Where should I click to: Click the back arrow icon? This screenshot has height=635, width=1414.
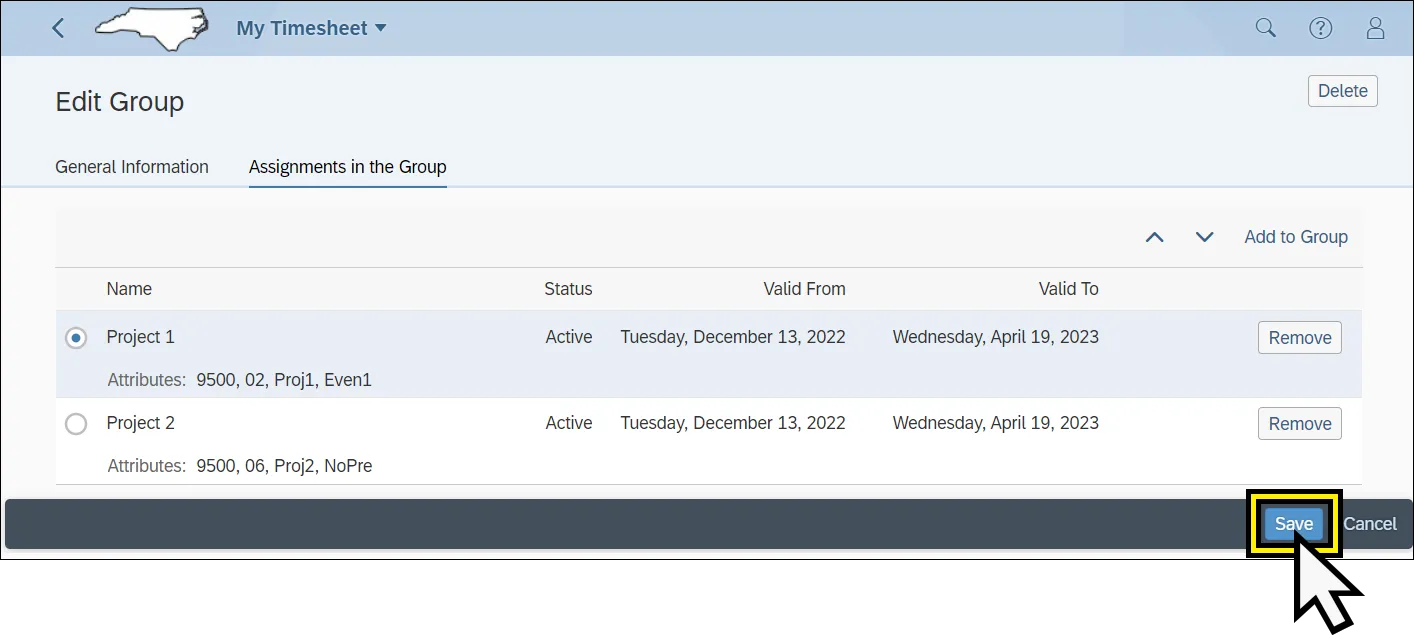point(58,28)
